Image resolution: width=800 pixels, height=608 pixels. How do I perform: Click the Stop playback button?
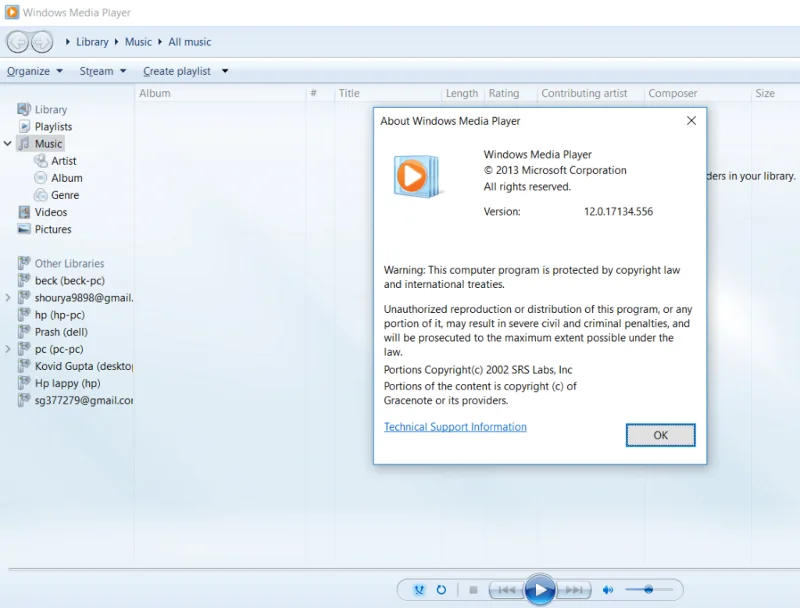pos(472,590)
